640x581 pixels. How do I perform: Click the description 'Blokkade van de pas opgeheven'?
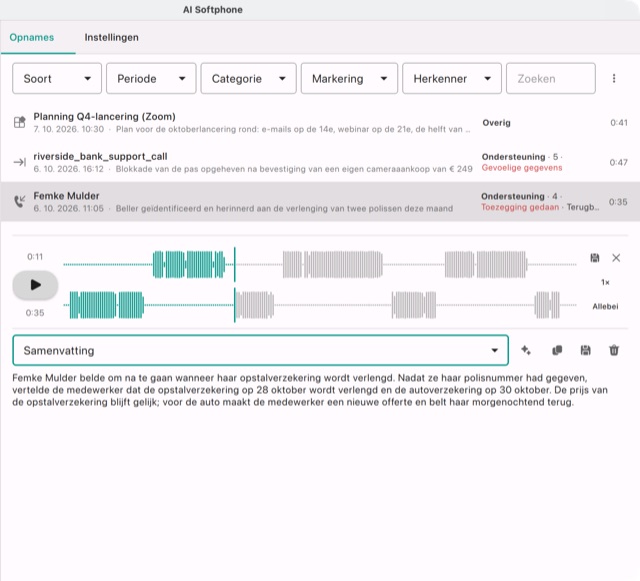pyautogui.click(x=294, y=169)
